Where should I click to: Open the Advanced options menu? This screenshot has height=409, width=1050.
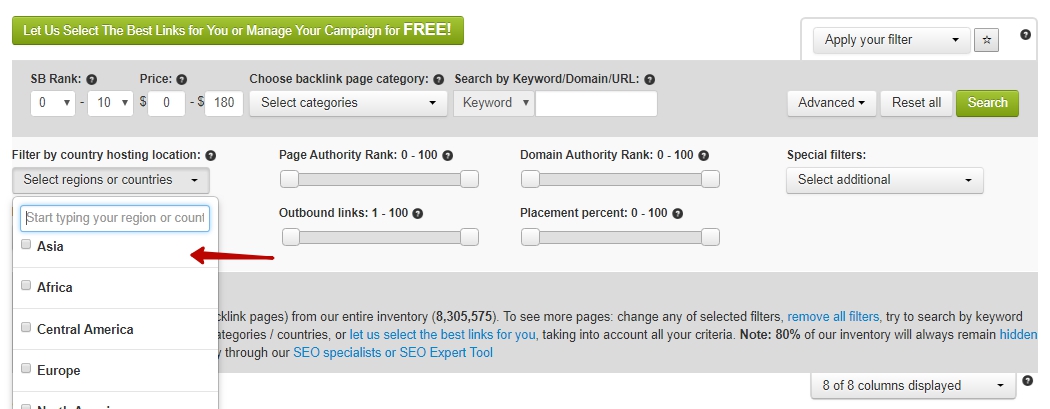(831, 103)
